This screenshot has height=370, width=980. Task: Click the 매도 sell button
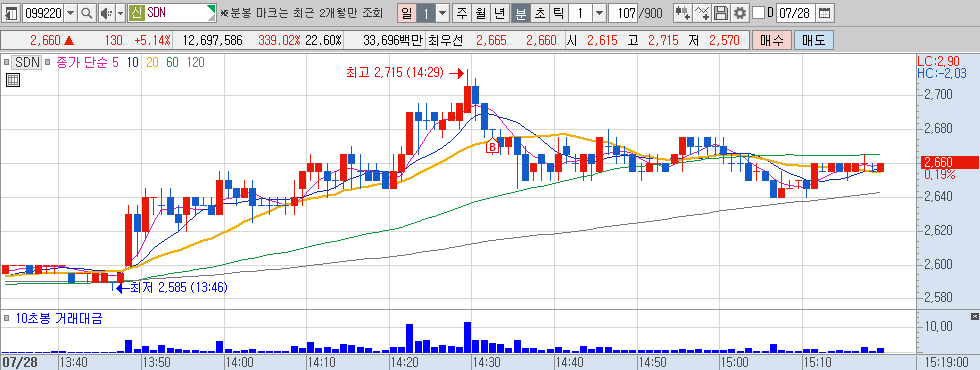(x=813, y=41)
